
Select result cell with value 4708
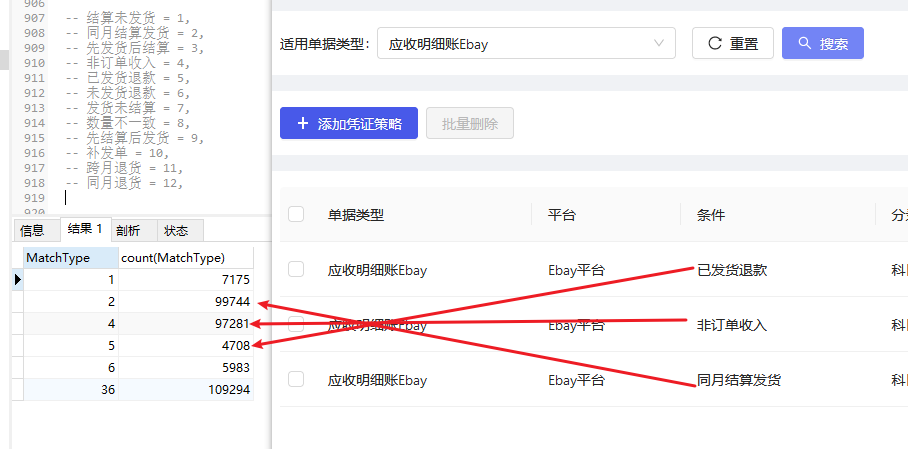click(186, 346)
